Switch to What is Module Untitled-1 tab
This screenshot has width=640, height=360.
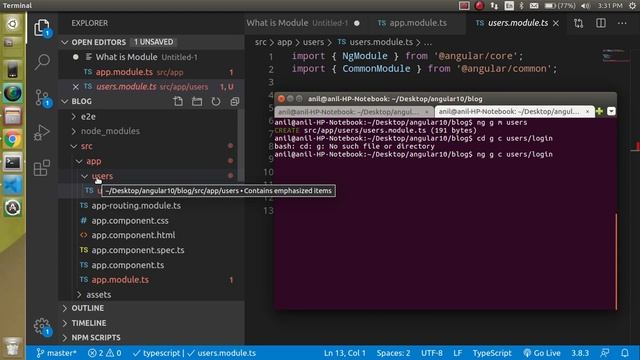pos(303,23)
